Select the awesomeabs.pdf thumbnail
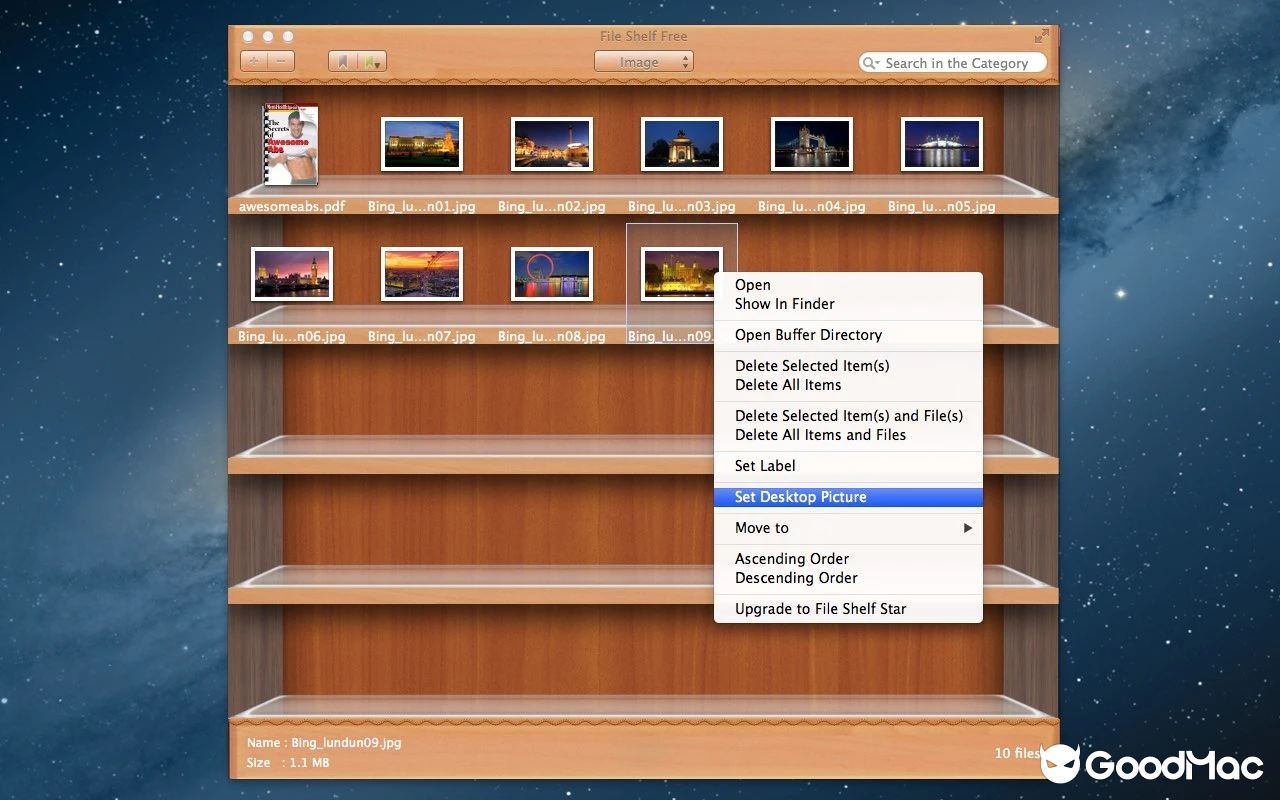Viewport: 1280px width, 800px height. click(x=291, y=145)
